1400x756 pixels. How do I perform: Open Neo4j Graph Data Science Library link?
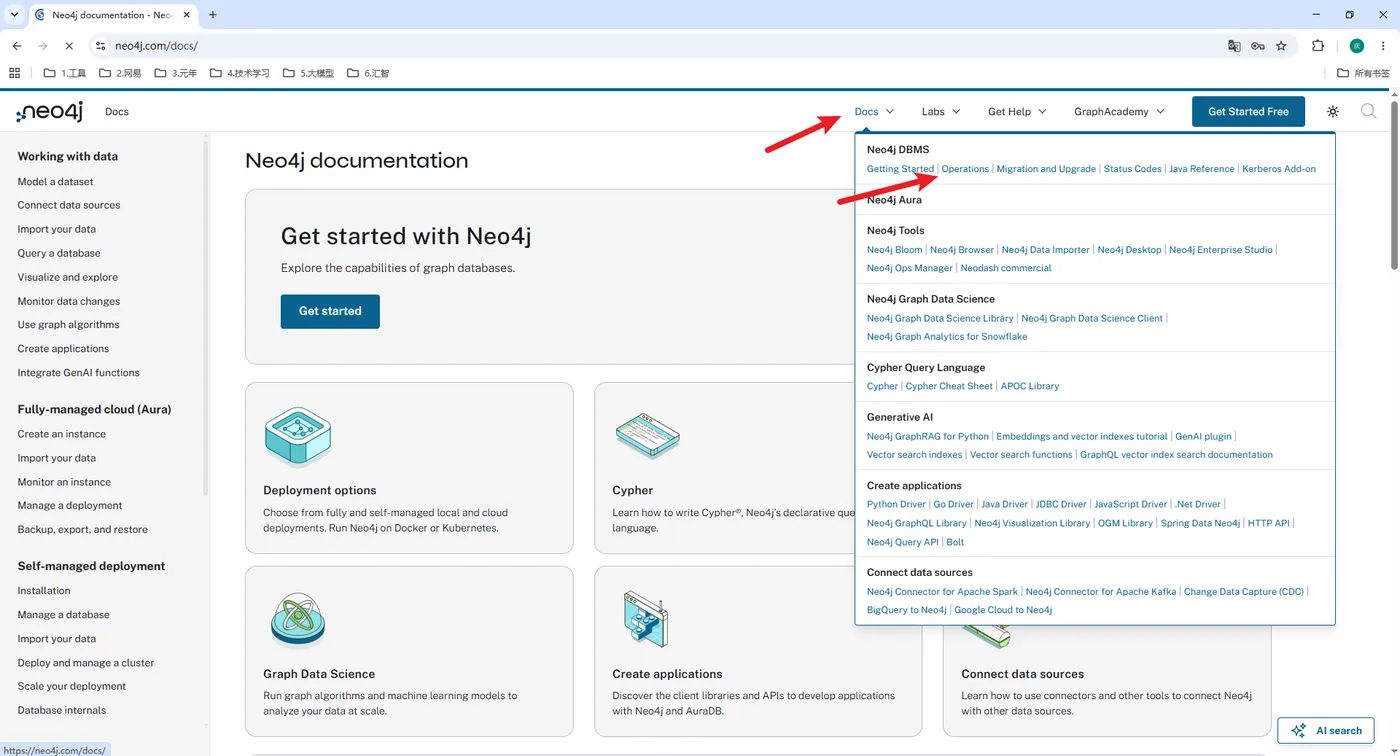coord(940,319)
